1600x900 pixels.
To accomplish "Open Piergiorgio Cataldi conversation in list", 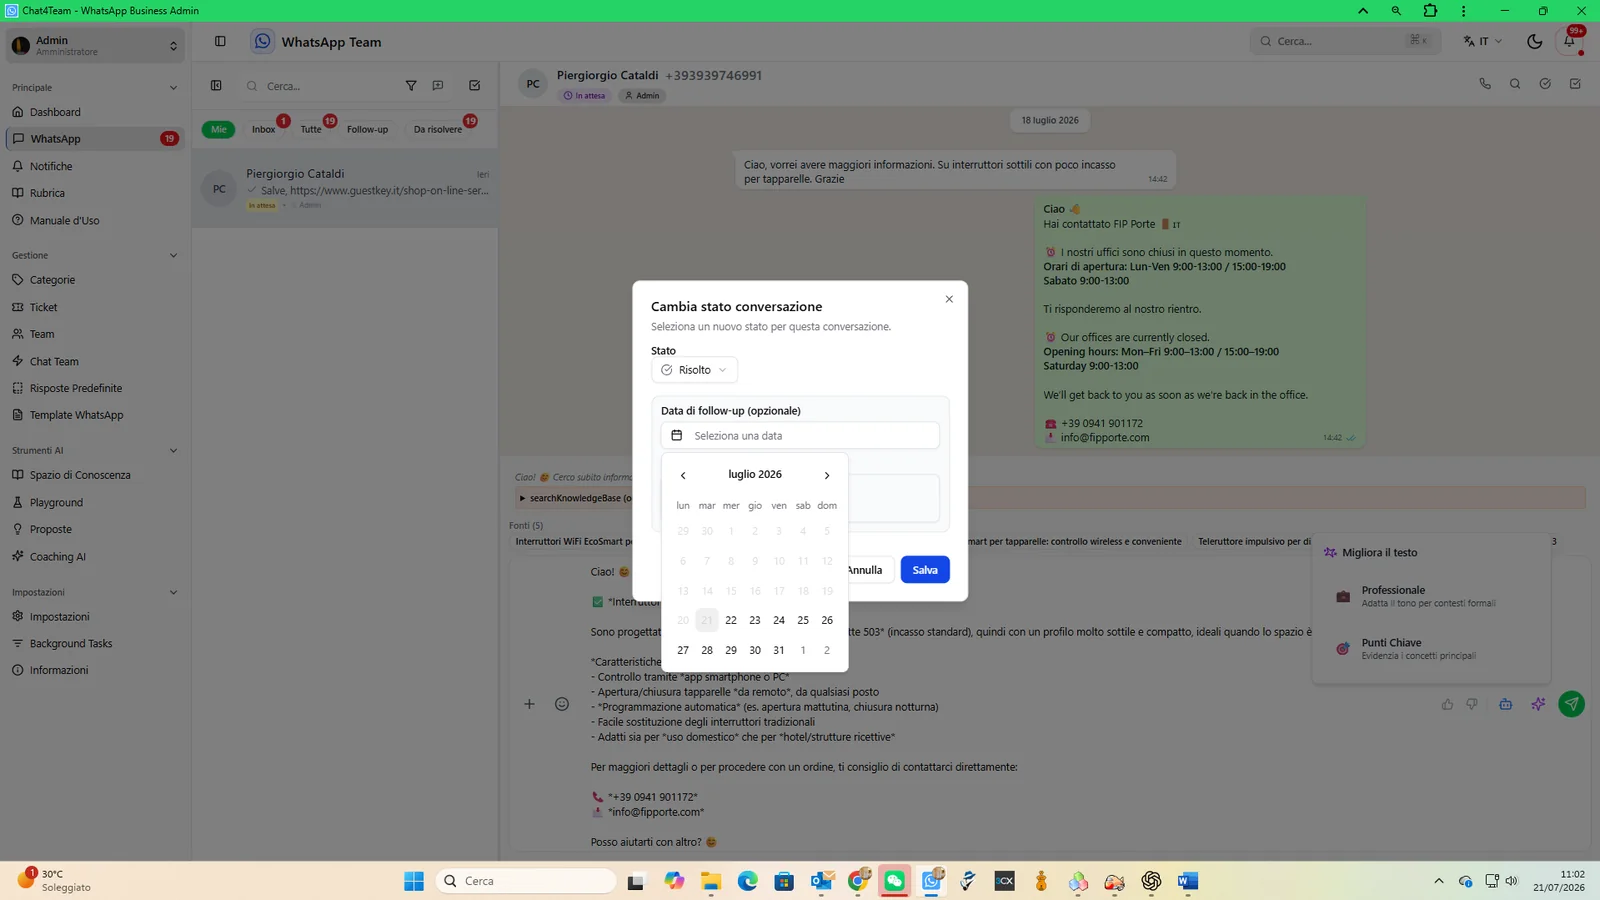I will tap(345, 189).
